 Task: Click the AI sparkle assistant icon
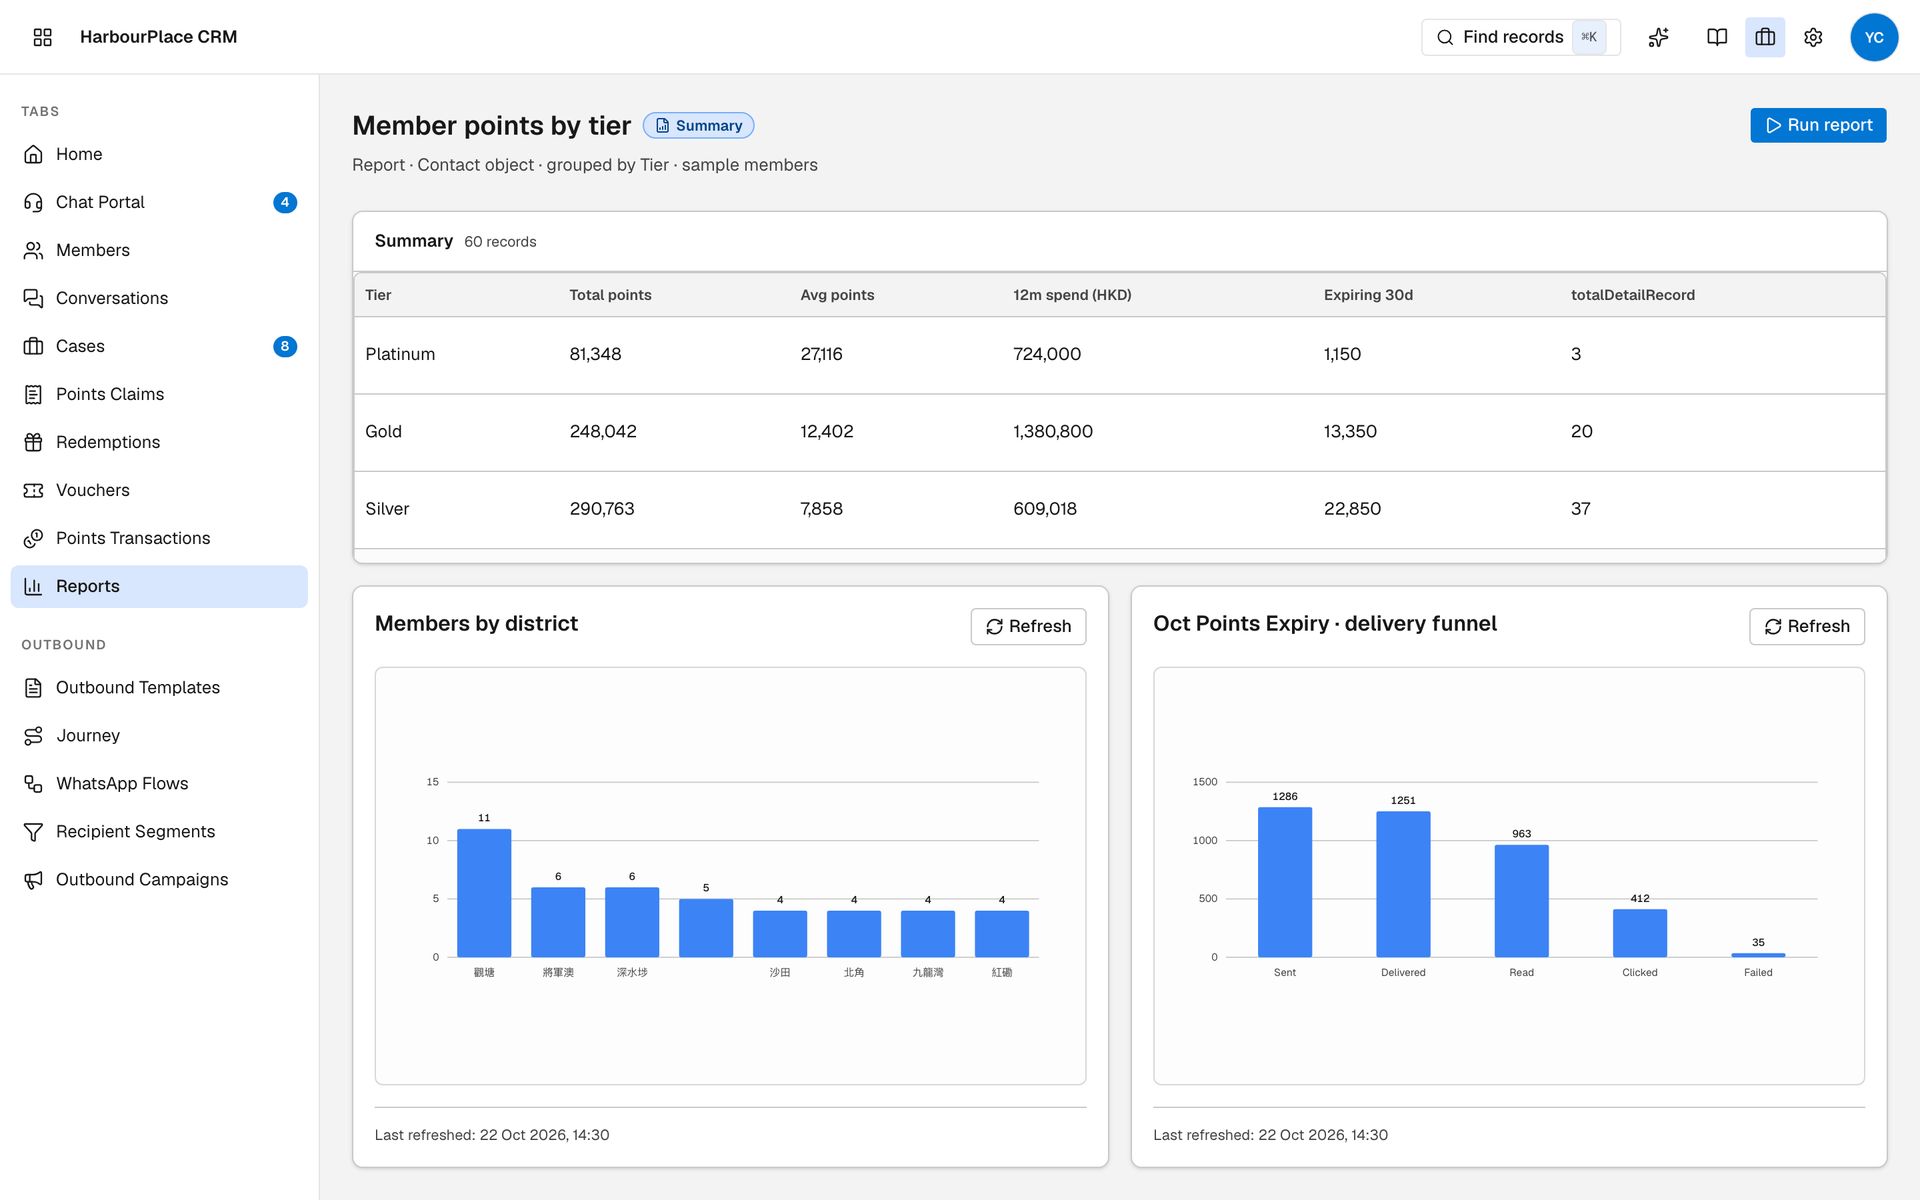pos(1659,37)
